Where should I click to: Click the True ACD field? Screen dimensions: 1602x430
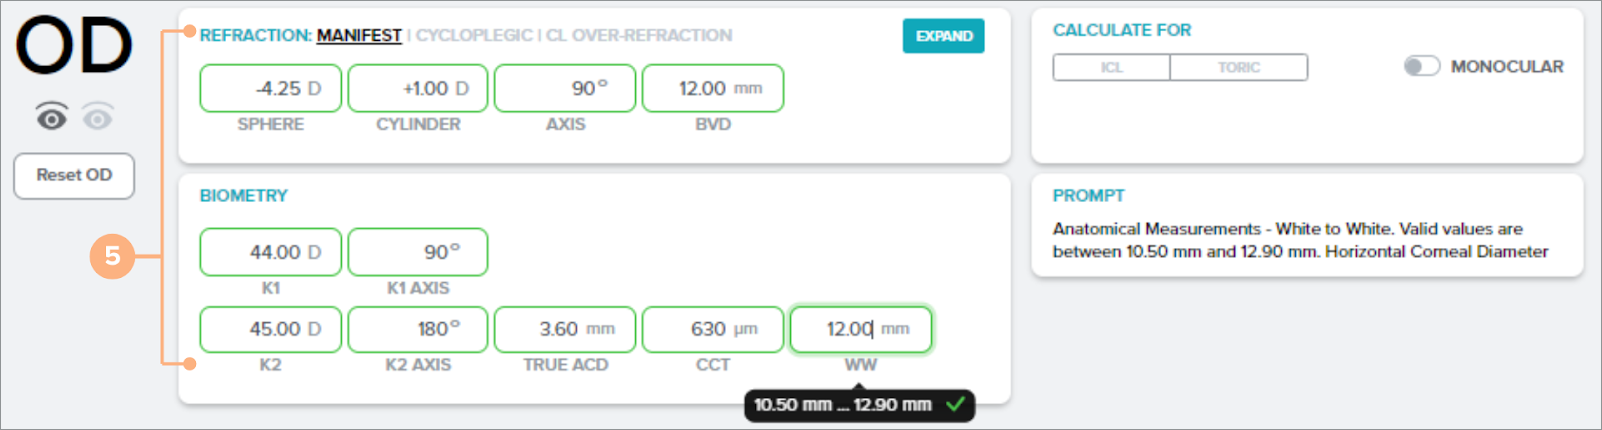(565, 329)
